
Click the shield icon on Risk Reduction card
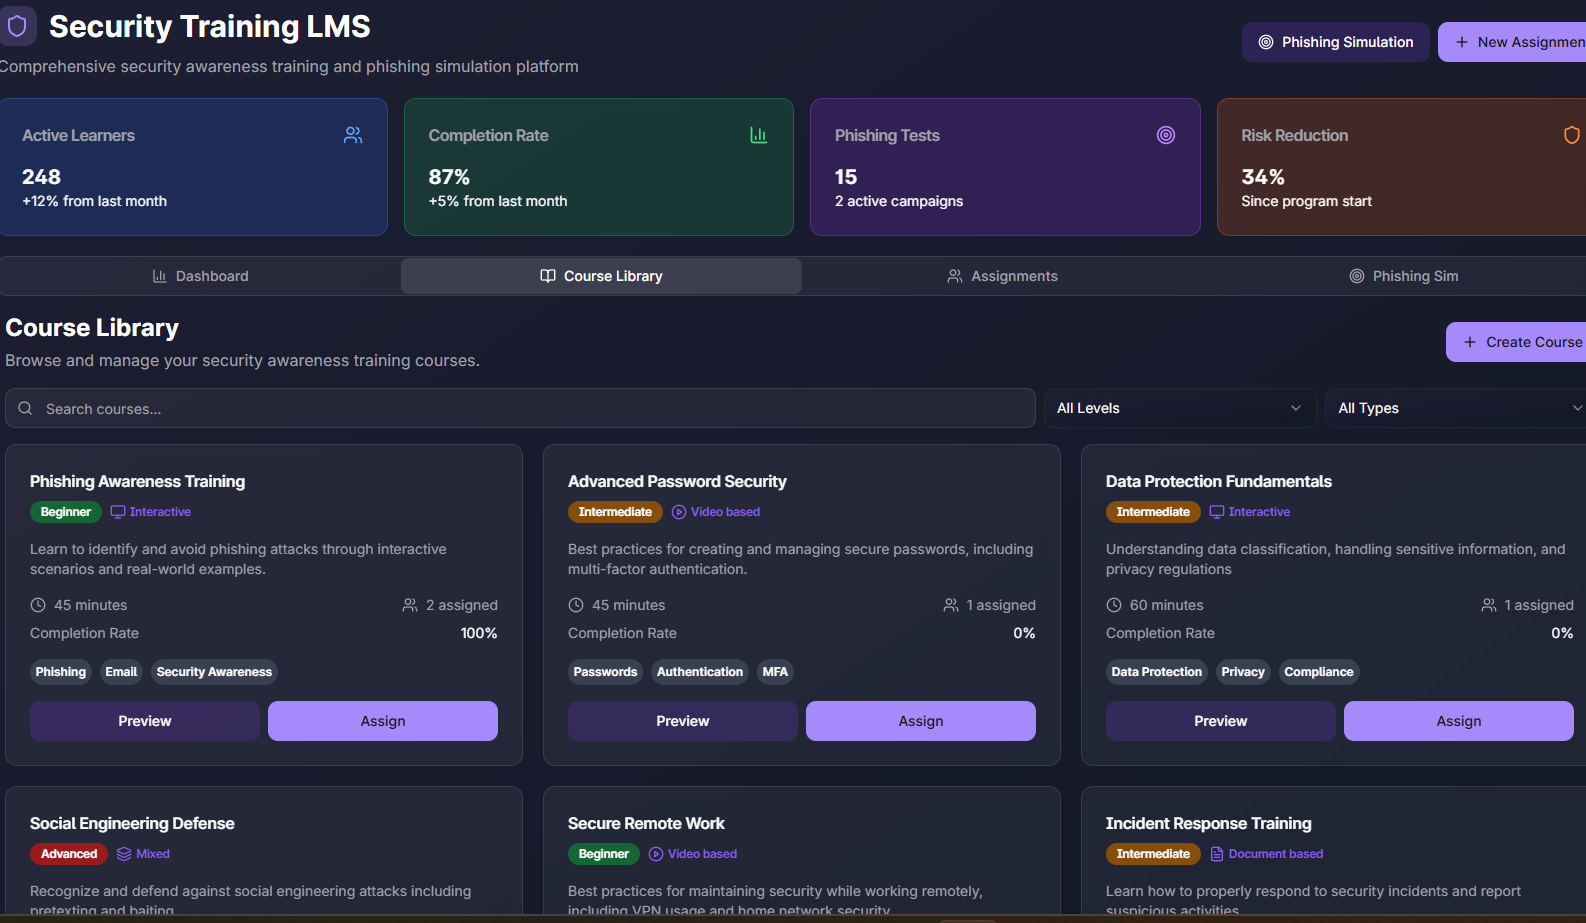1571,135
